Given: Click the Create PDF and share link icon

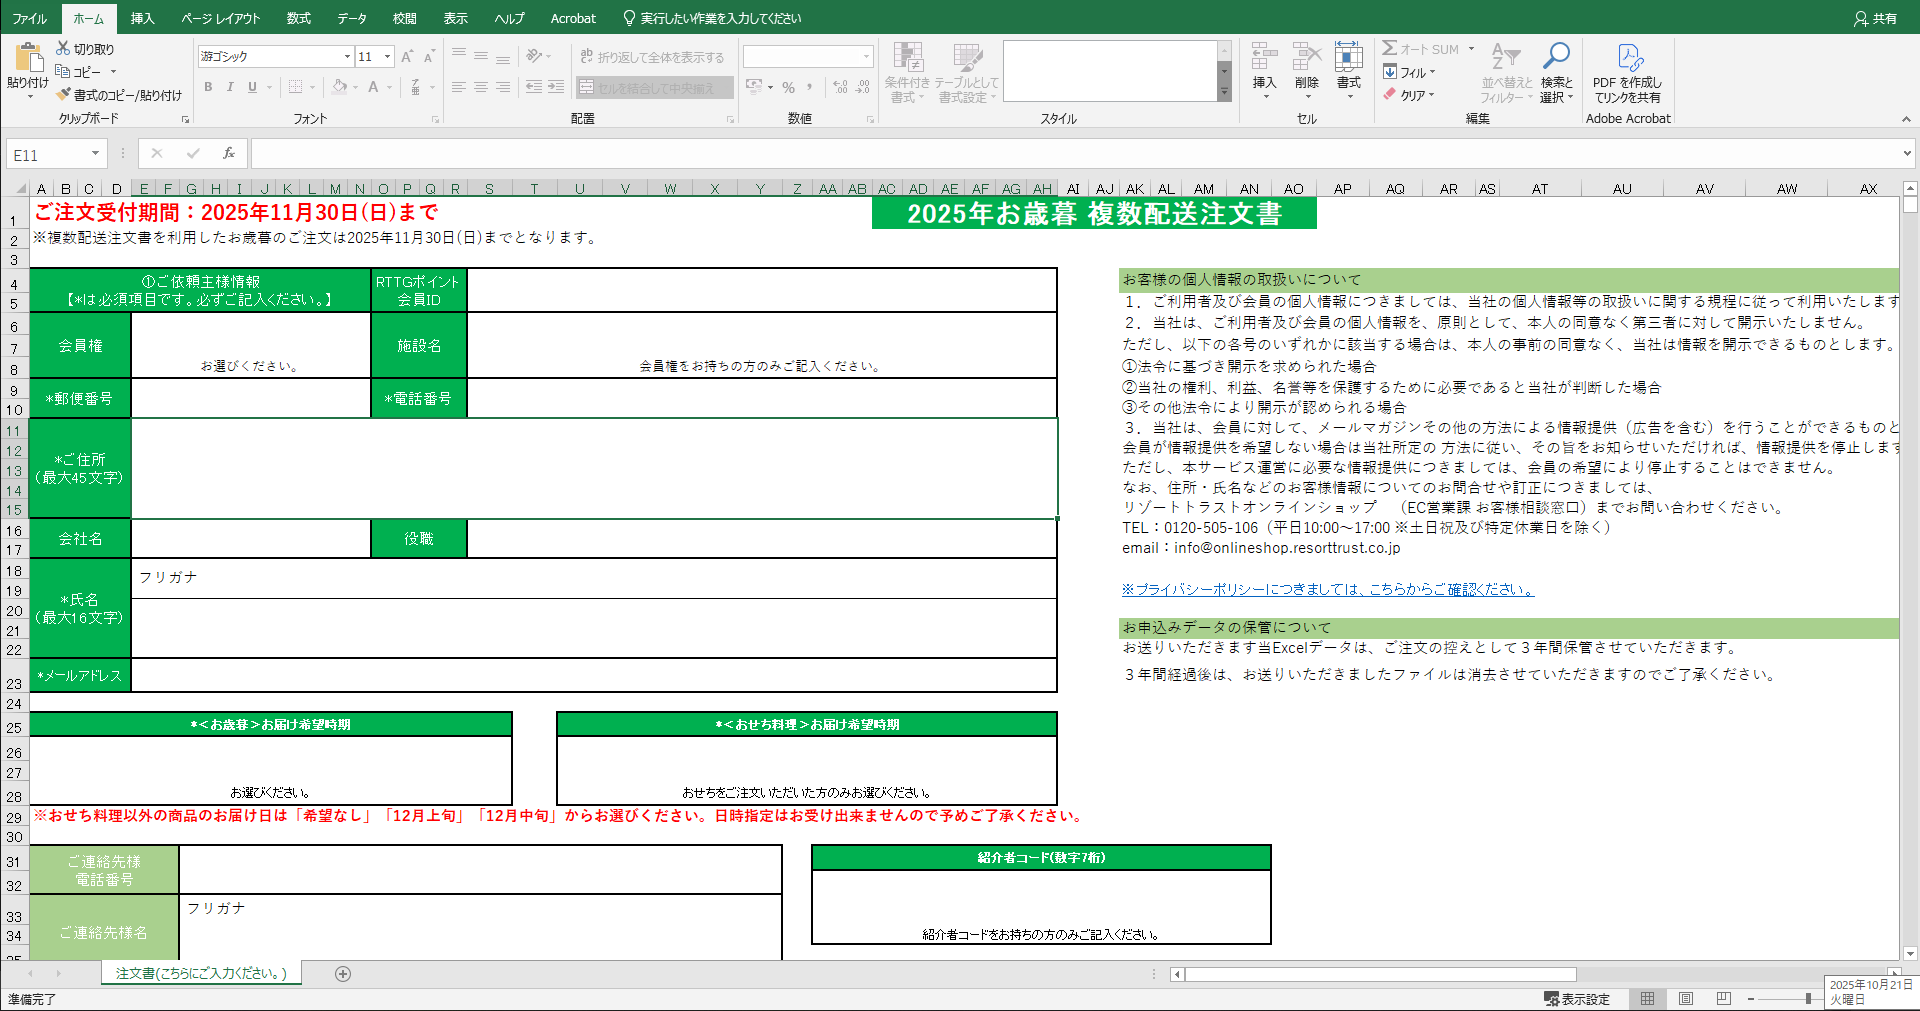Looking at the screenshot, I should pos(1628,60).
